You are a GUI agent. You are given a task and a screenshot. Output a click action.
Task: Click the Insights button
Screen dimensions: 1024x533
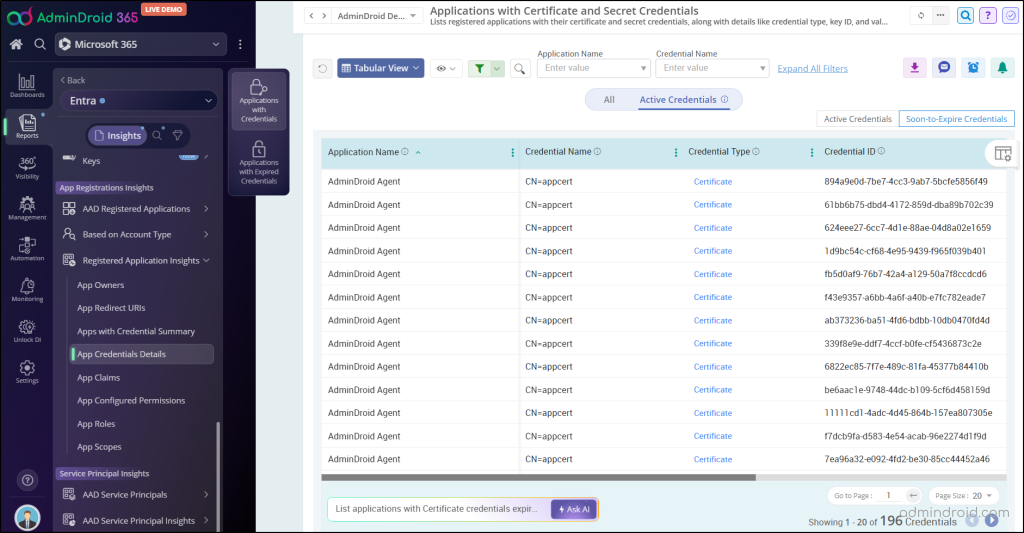click(x=118, y=135)
